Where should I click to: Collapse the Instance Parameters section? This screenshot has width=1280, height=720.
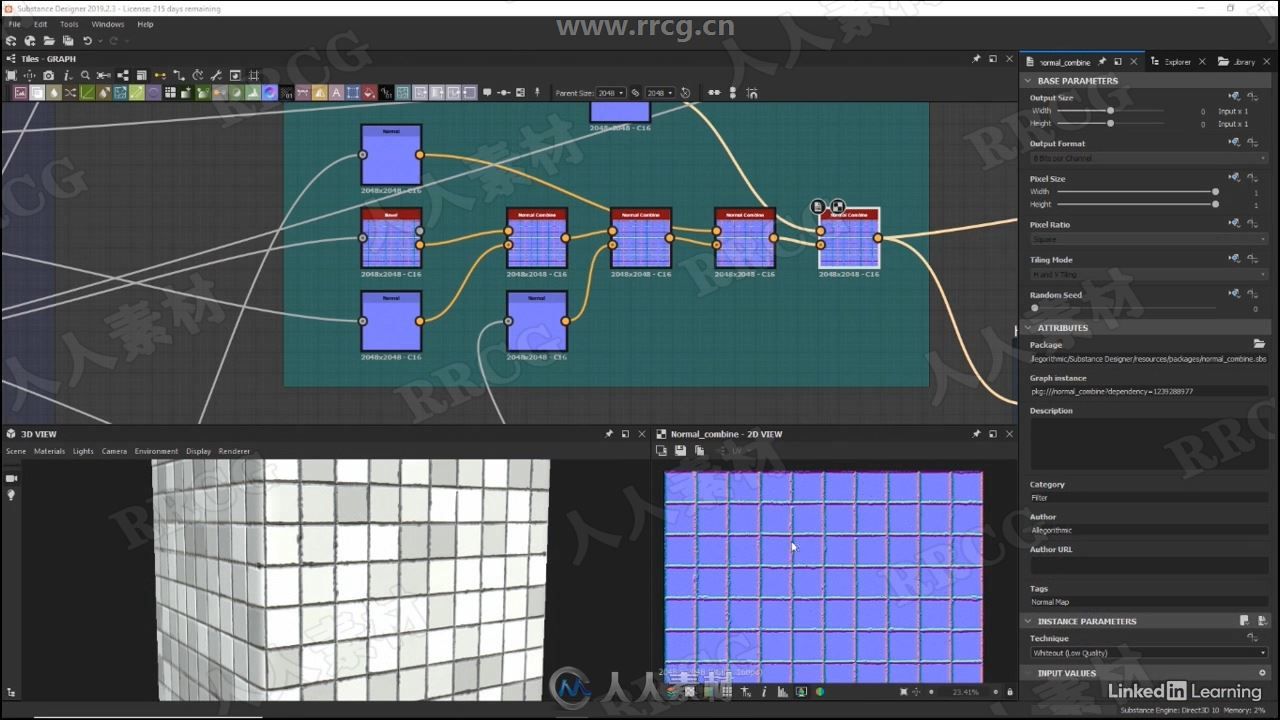coord(1028,621)
